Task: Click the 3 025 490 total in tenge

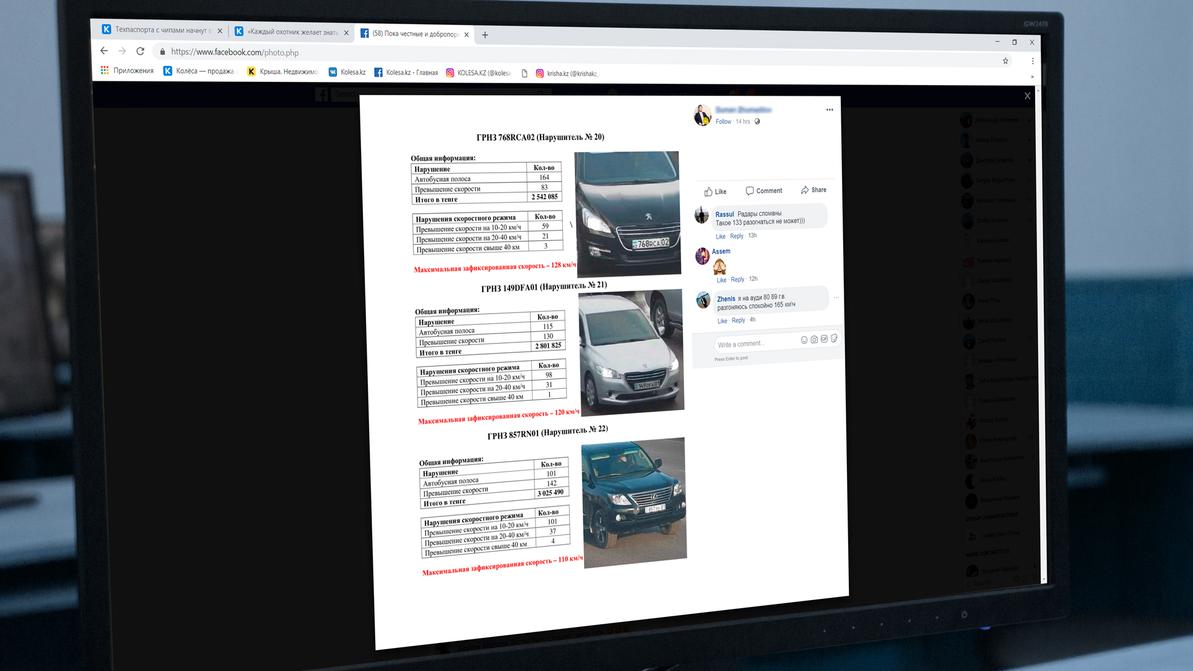Action: pos(550,494)
